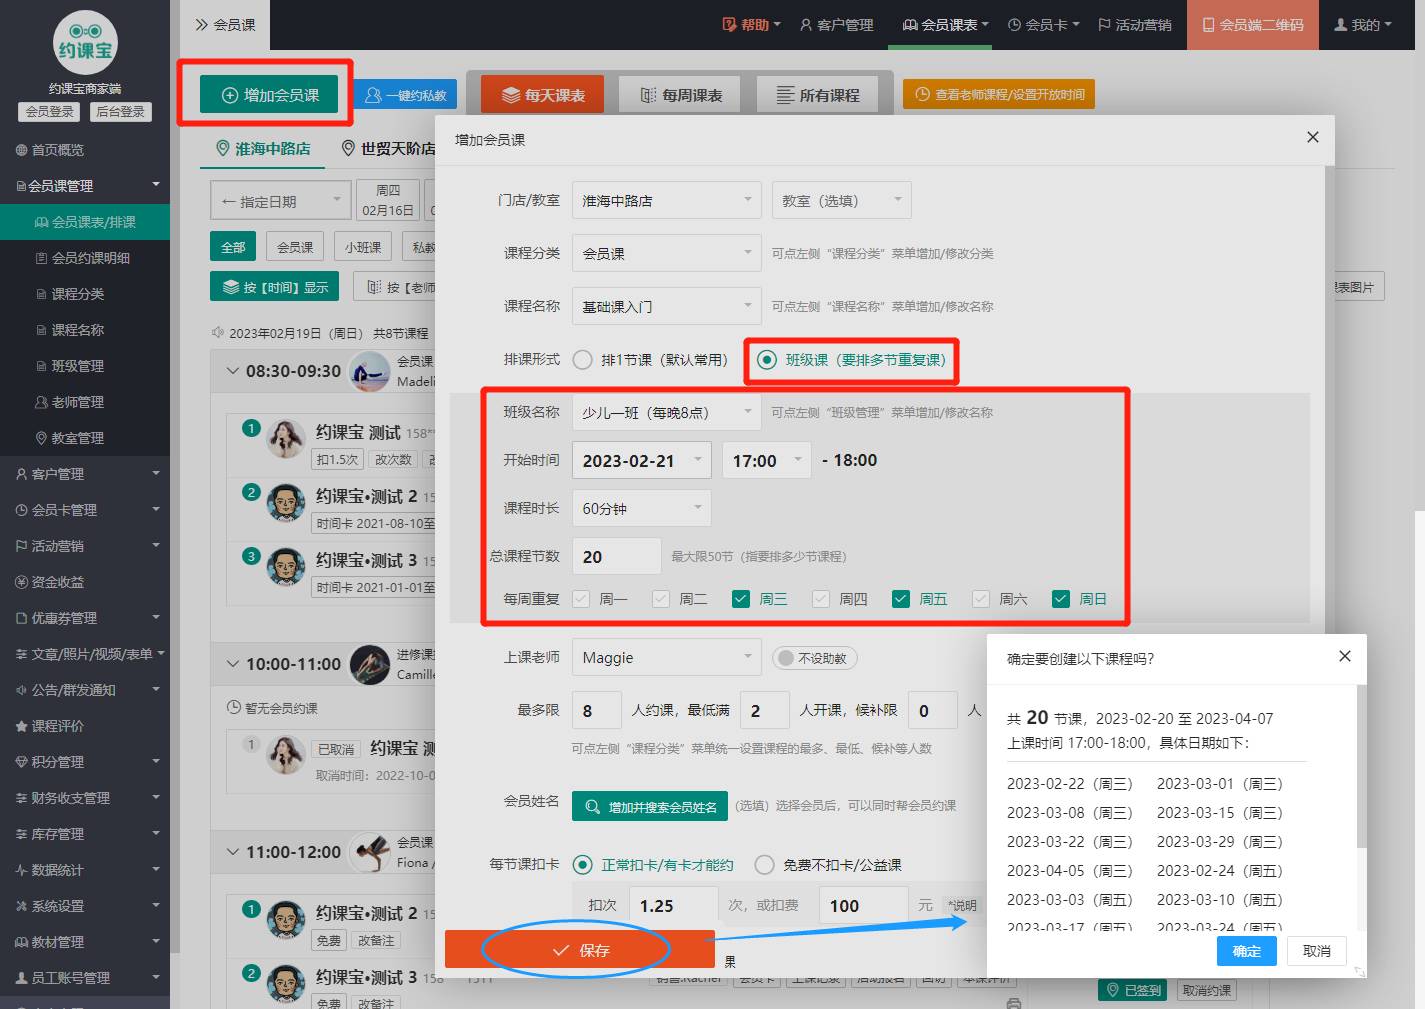The image size is (1425, 1009).
Task: Open the 教室（选填）dropdown
Action: [841, 200]
